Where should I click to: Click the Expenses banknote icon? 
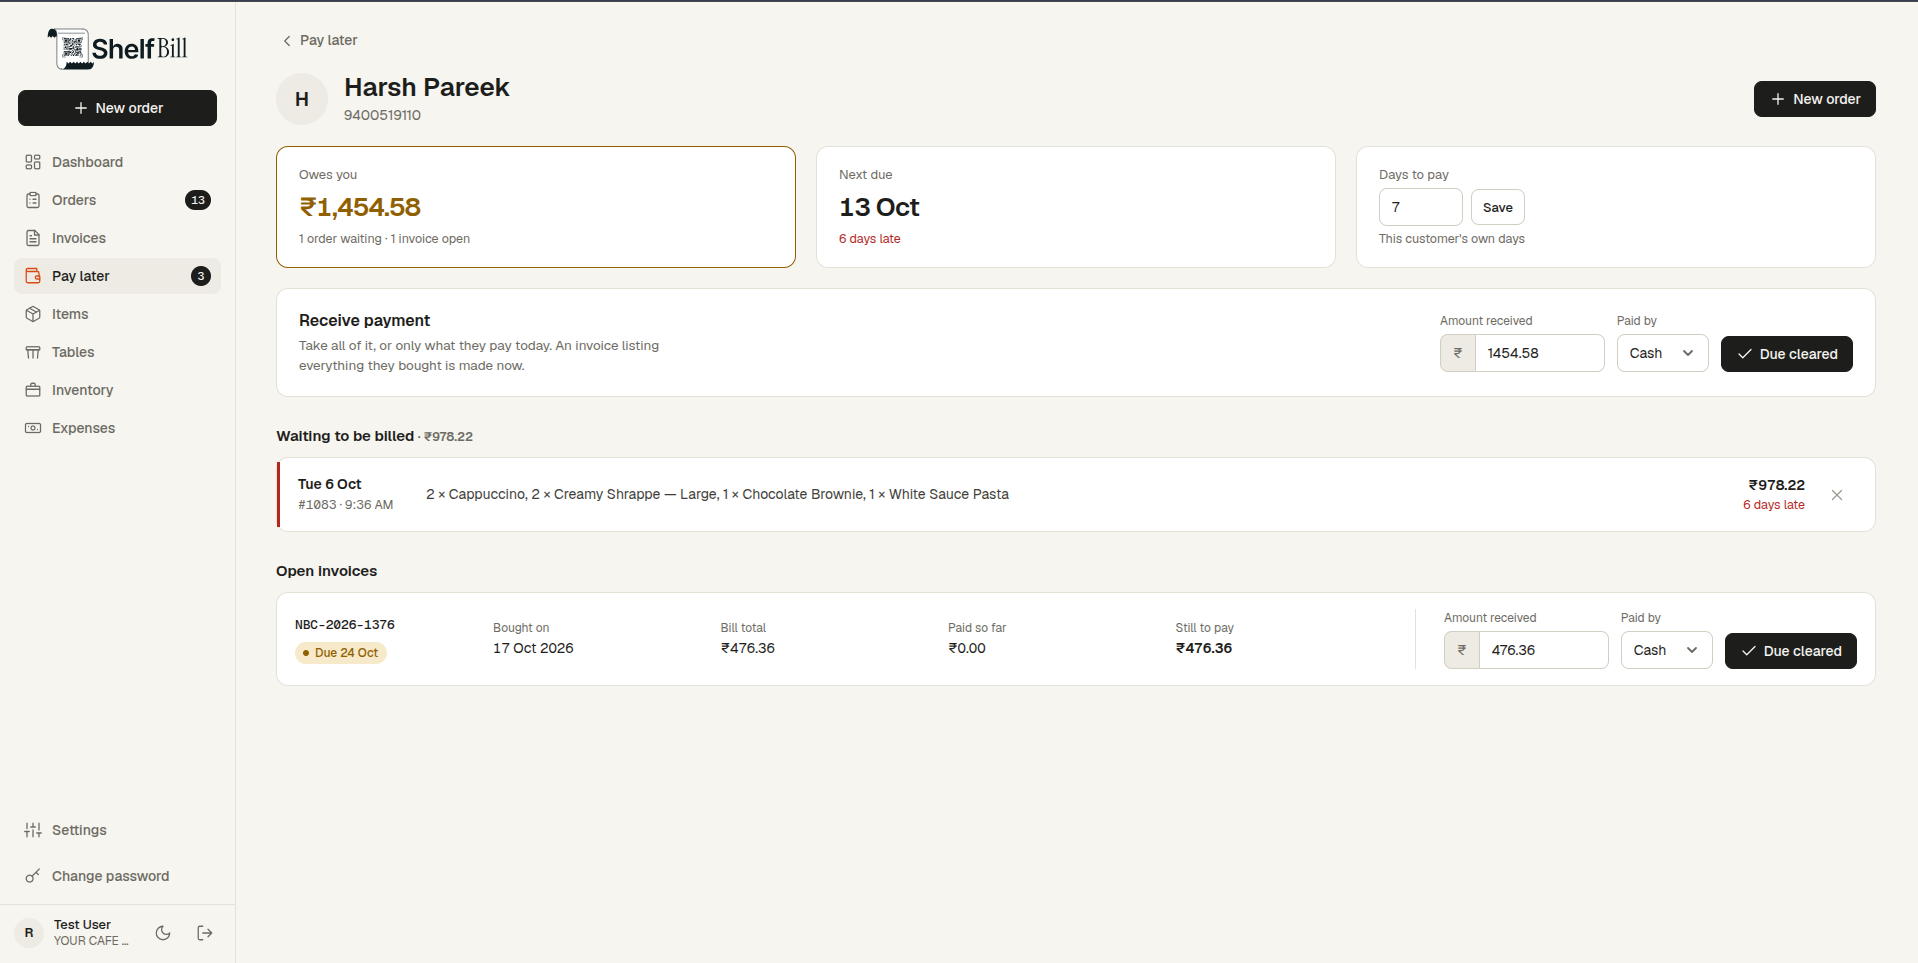pyautogui.click(x=33, y=428)
